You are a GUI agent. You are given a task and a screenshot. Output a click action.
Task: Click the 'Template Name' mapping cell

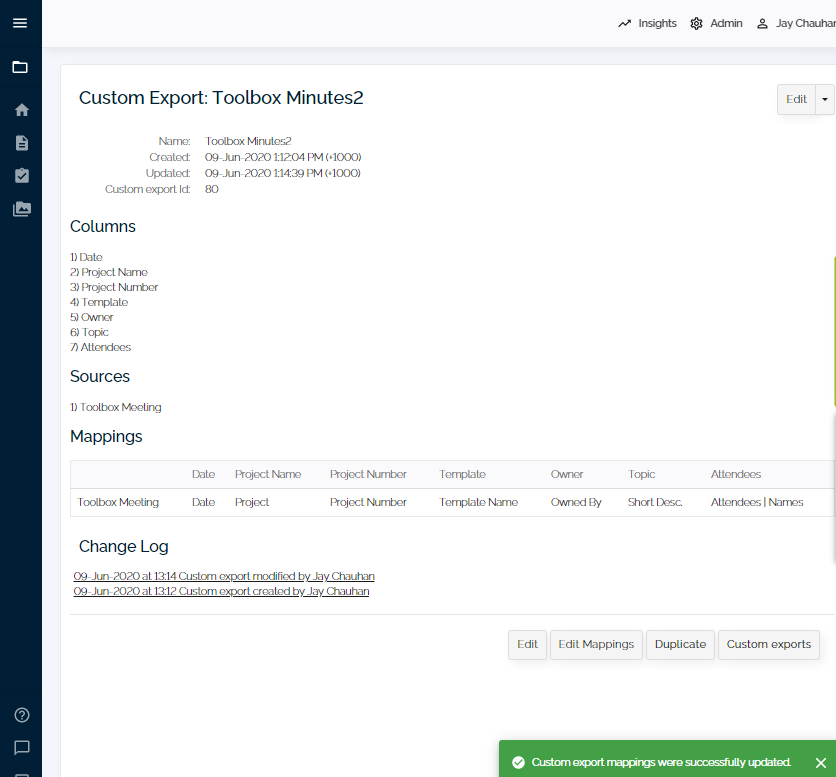coord(478,502)
